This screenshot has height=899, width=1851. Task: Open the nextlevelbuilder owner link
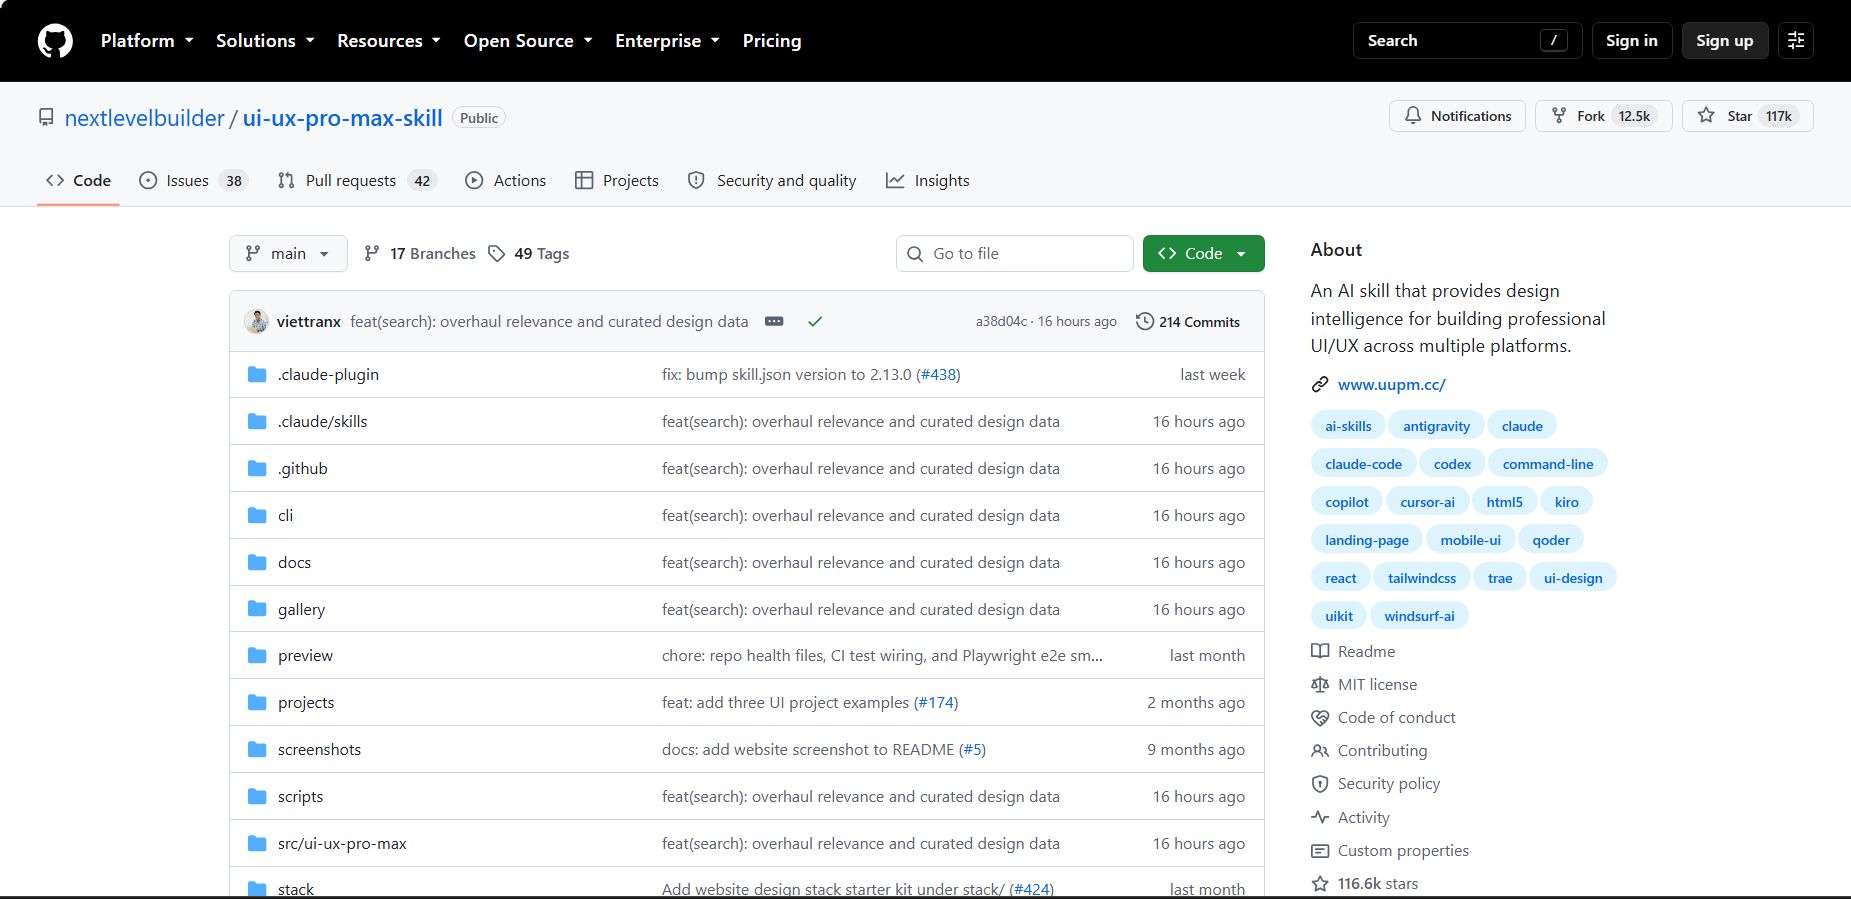pyautogui.click(x=145, y=118)
